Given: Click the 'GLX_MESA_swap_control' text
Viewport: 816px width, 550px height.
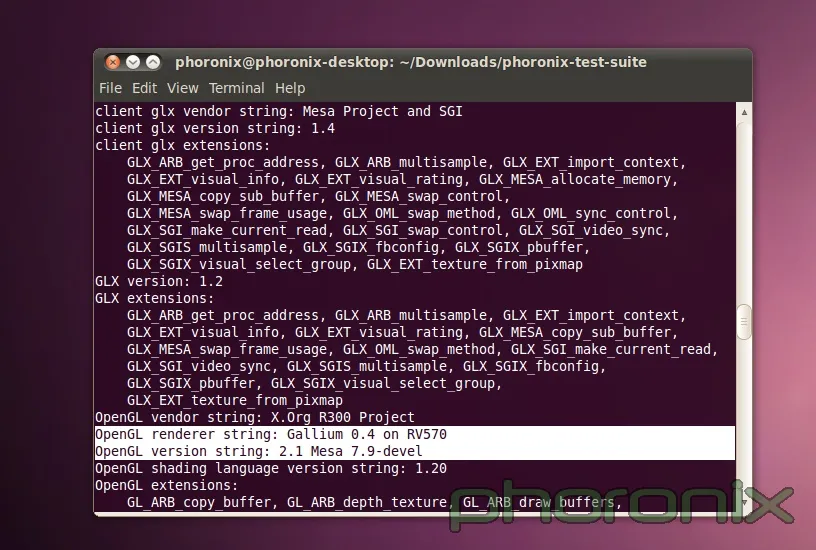Looking at the screenshot, I should 419,197.
